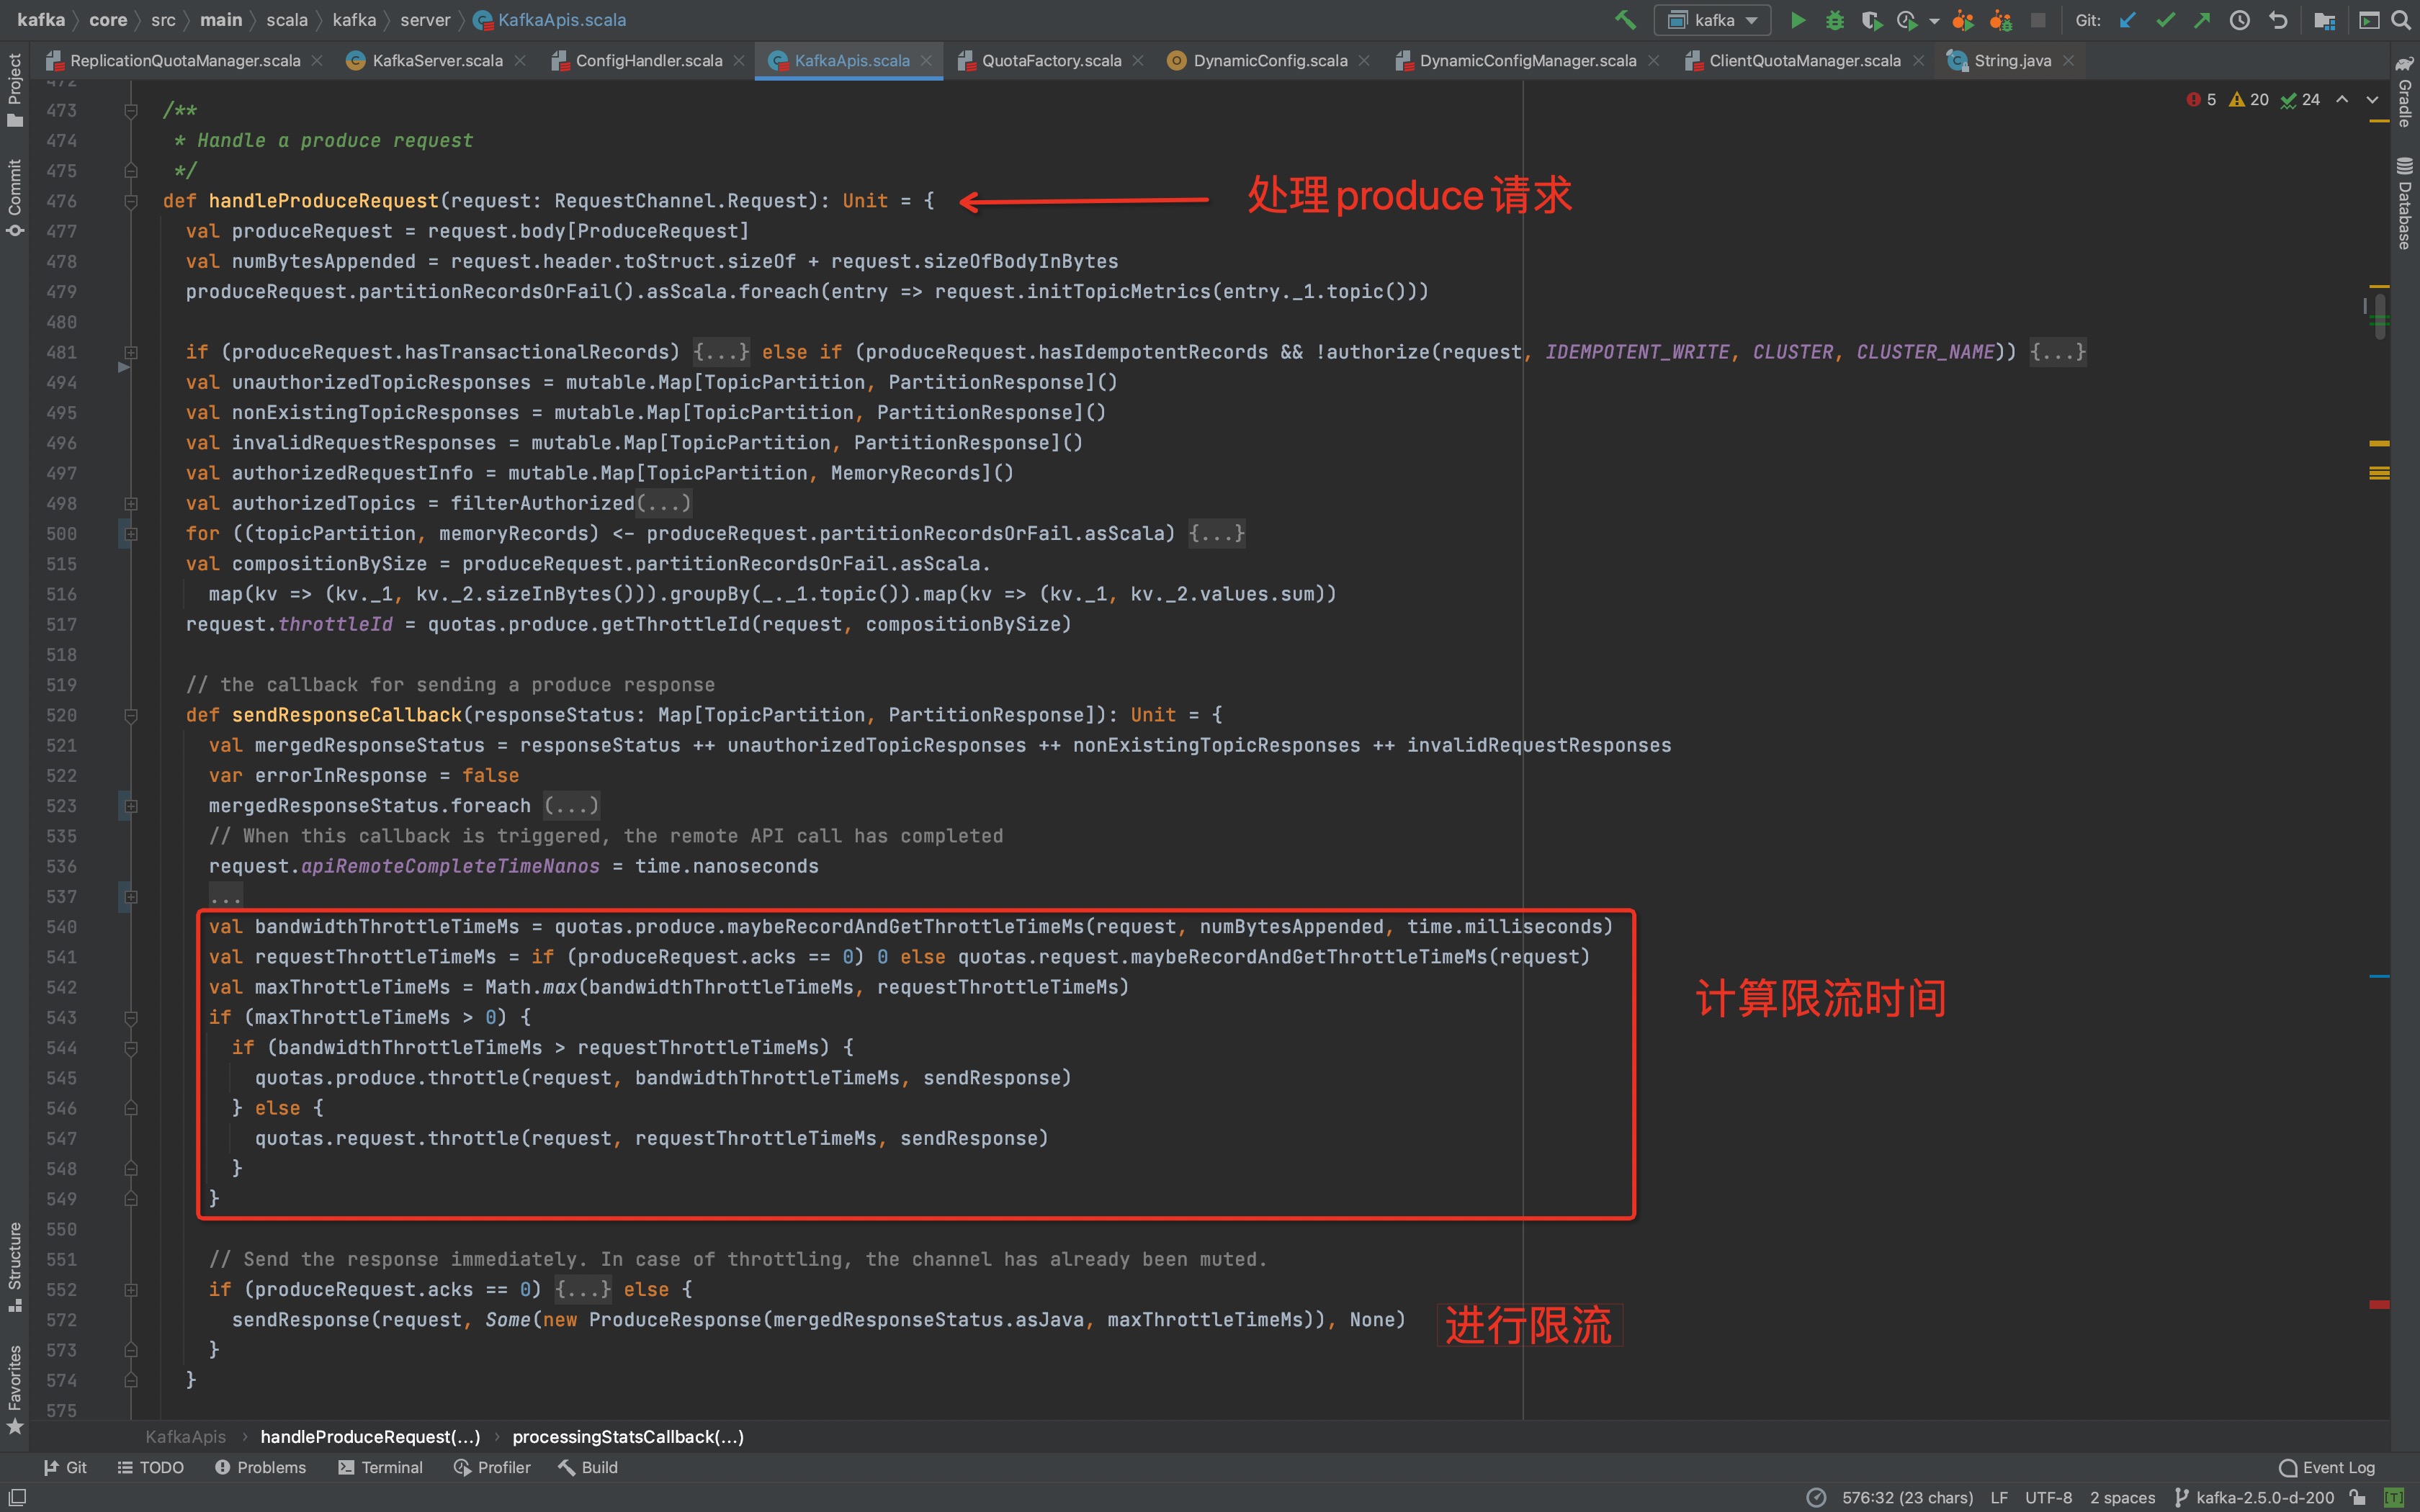Switch to the KafkaServer.scala tab
Viewport: 2420px width, 1512px height.
click(436, 61)
